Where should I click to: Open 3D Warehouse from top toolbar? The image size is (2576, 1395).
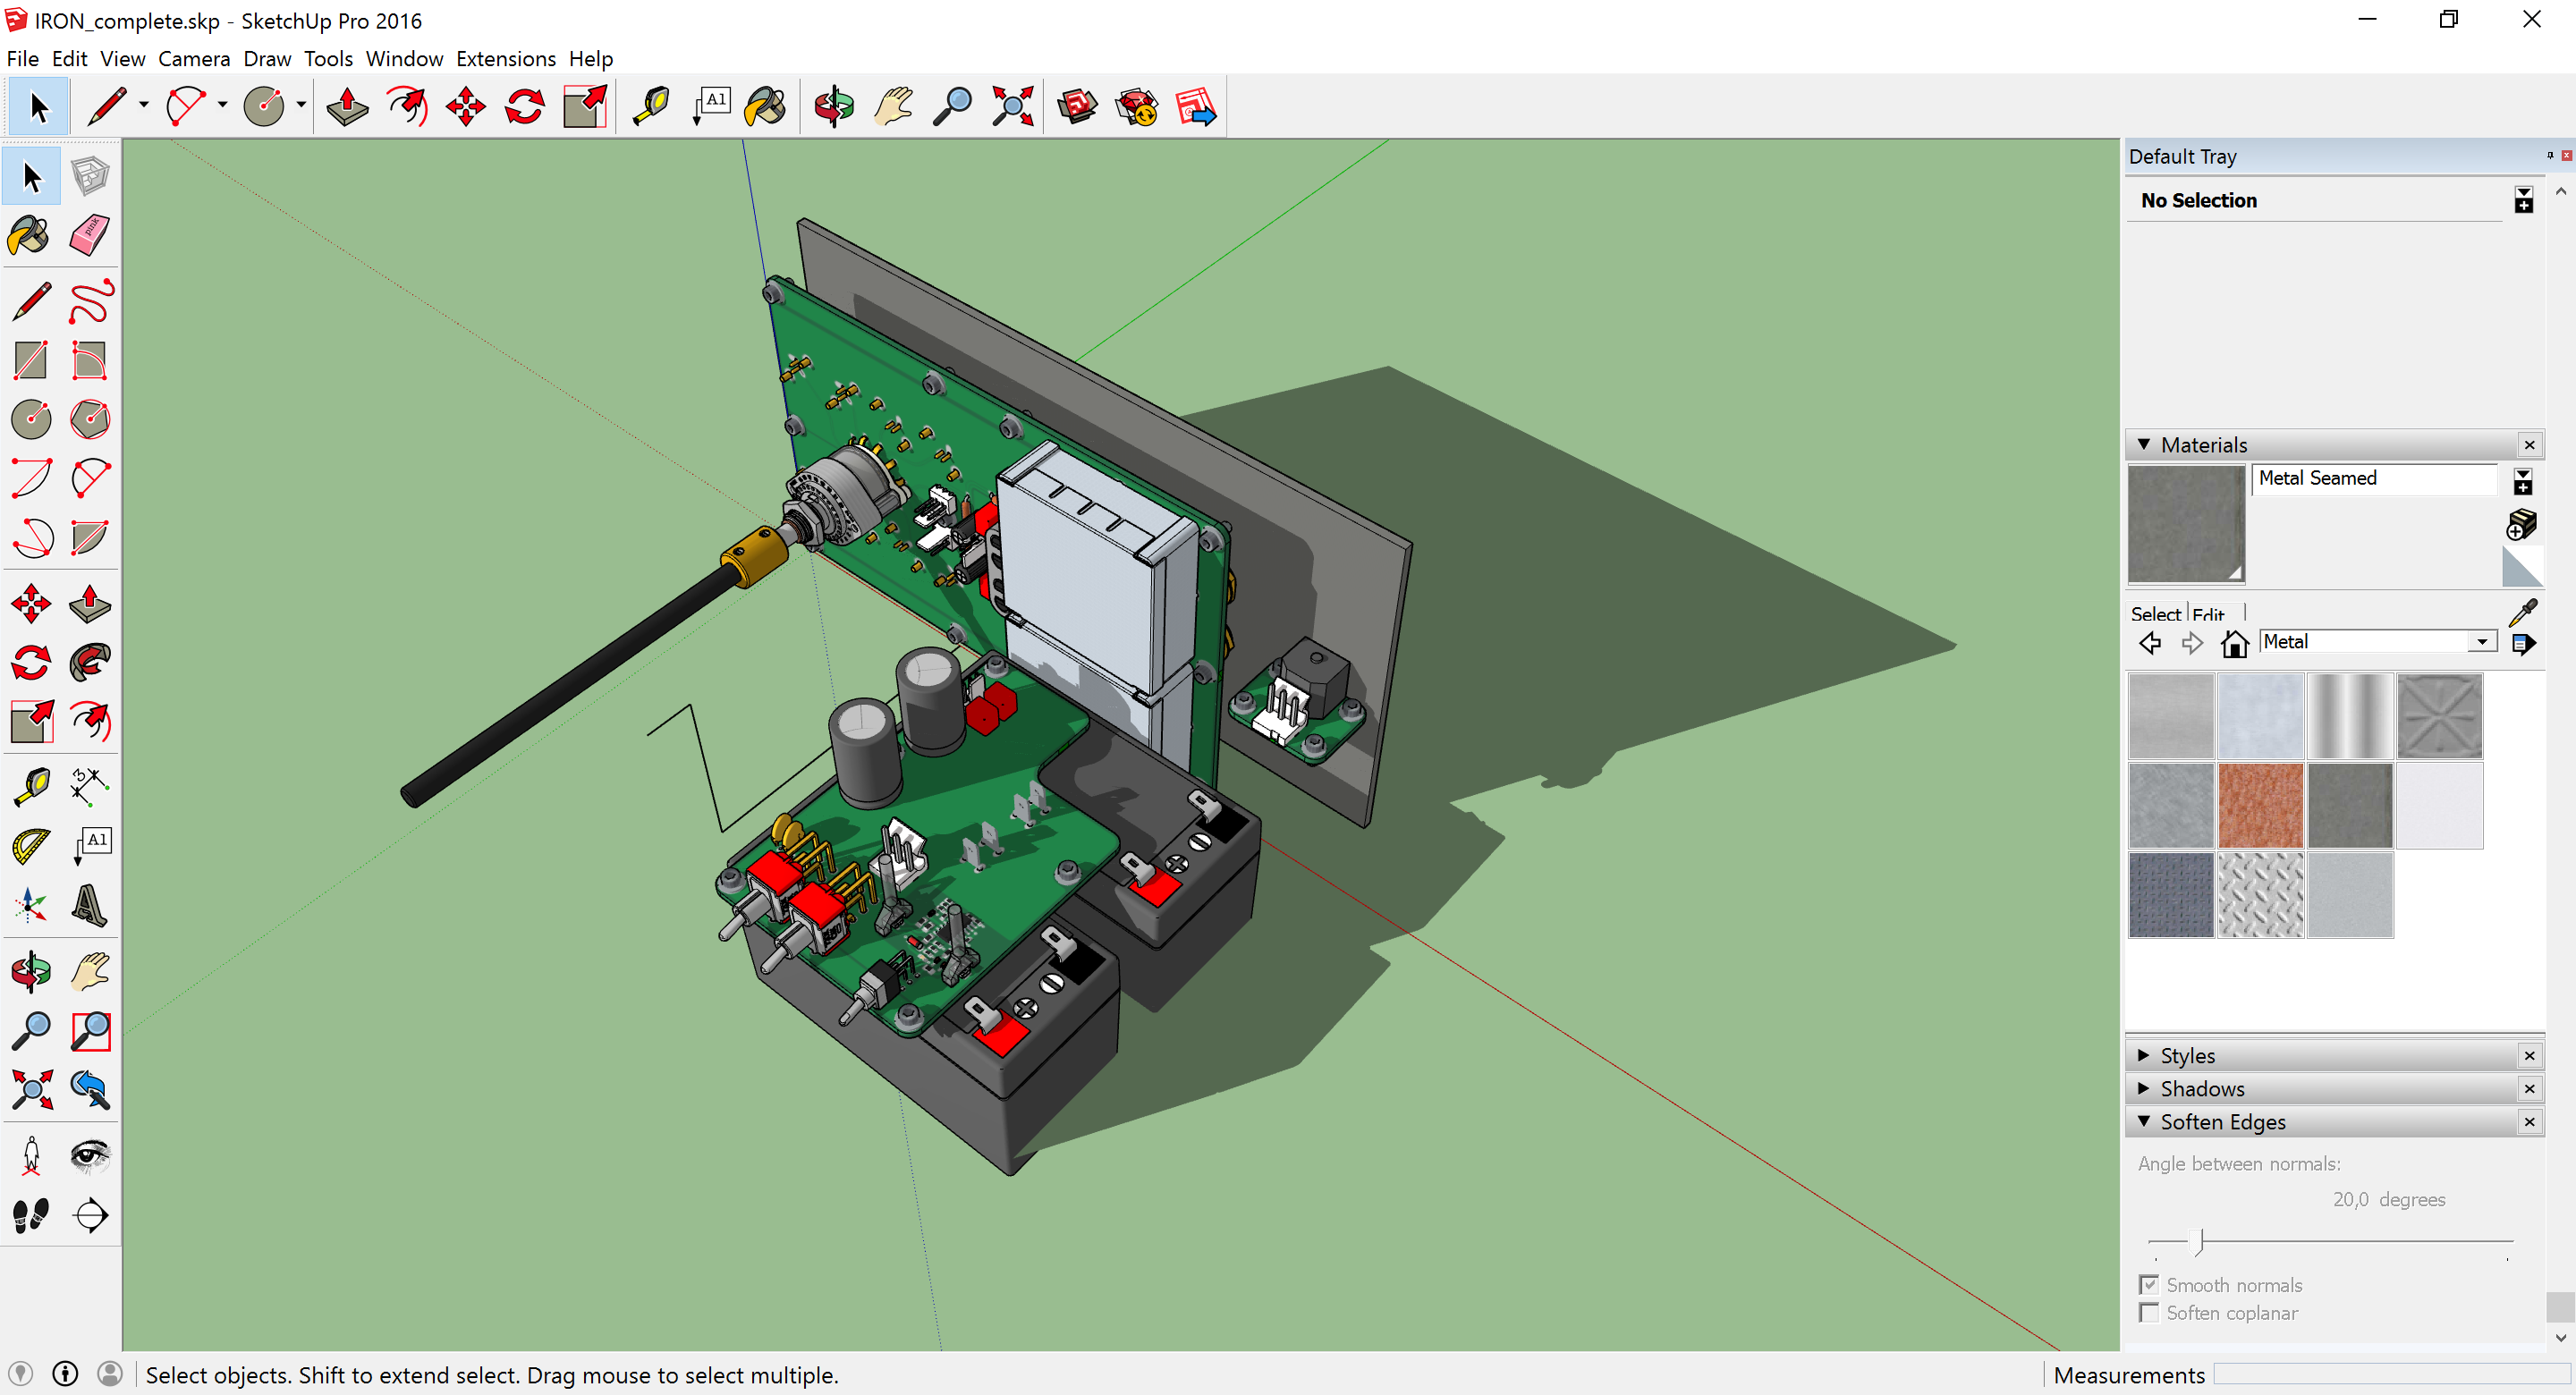coord(1077,106)
